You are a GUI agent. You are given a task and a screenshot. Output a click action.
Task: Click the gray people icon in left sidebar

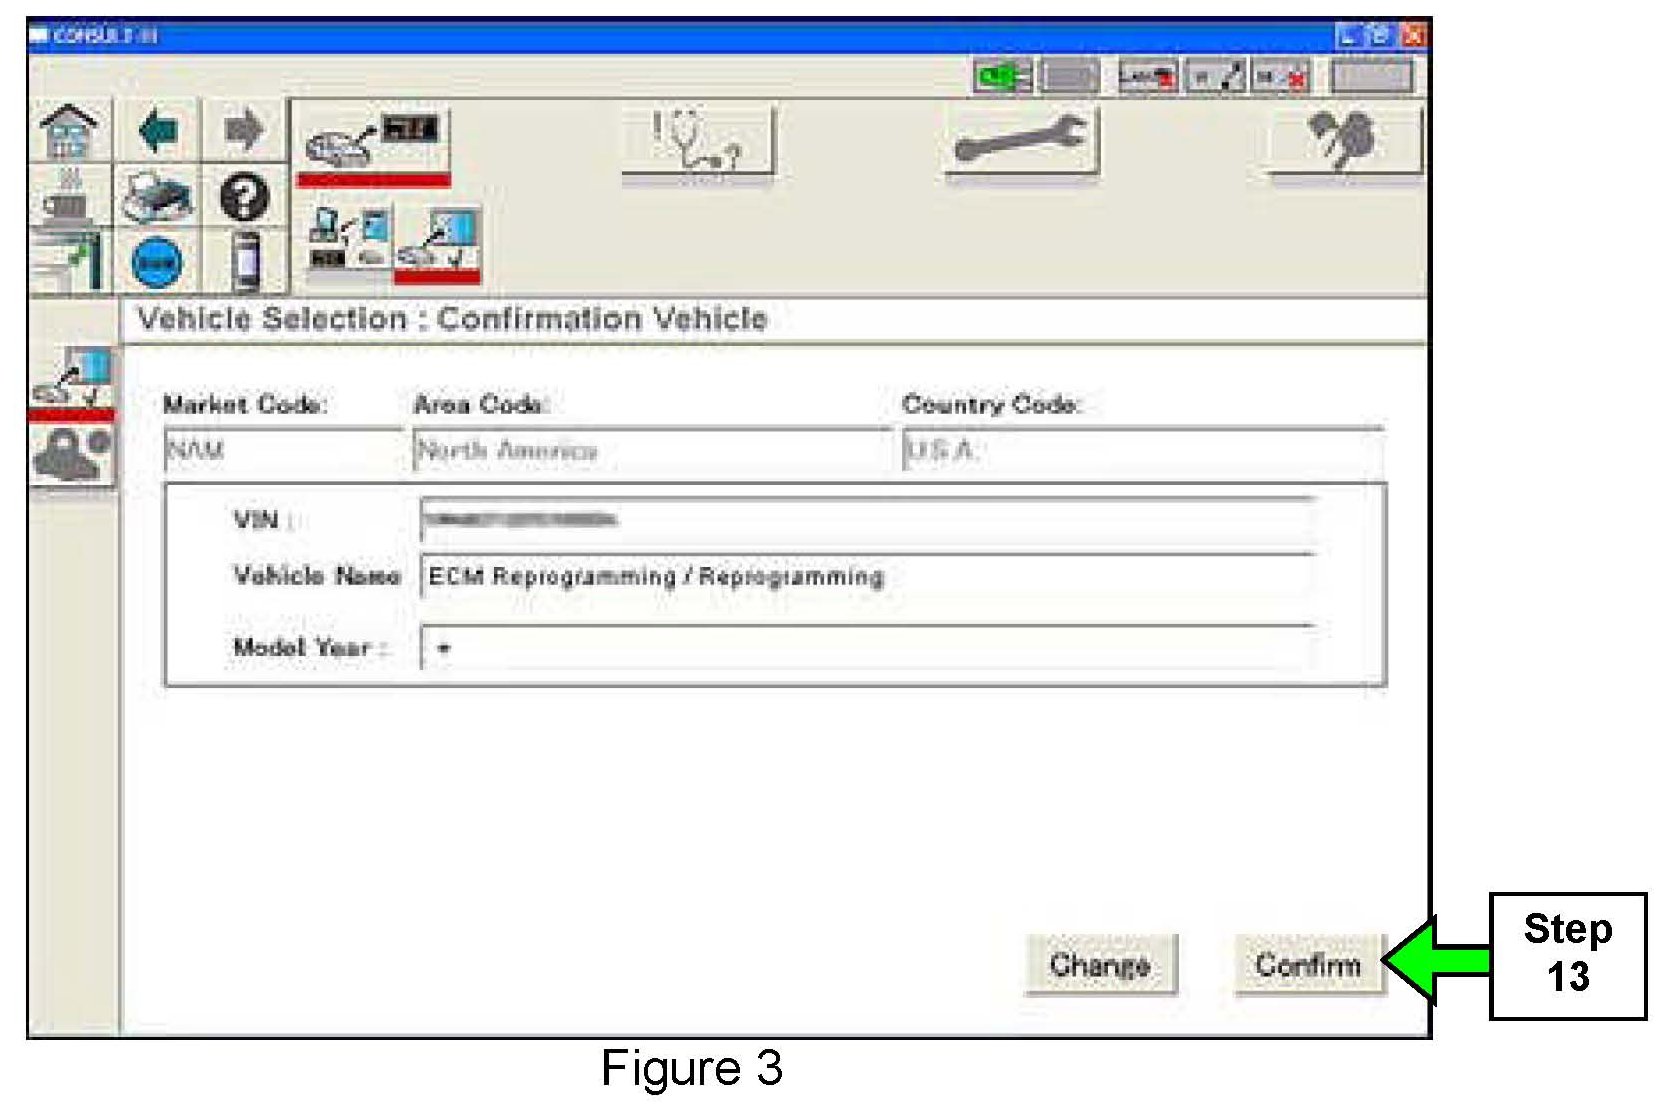click(72, 454)
